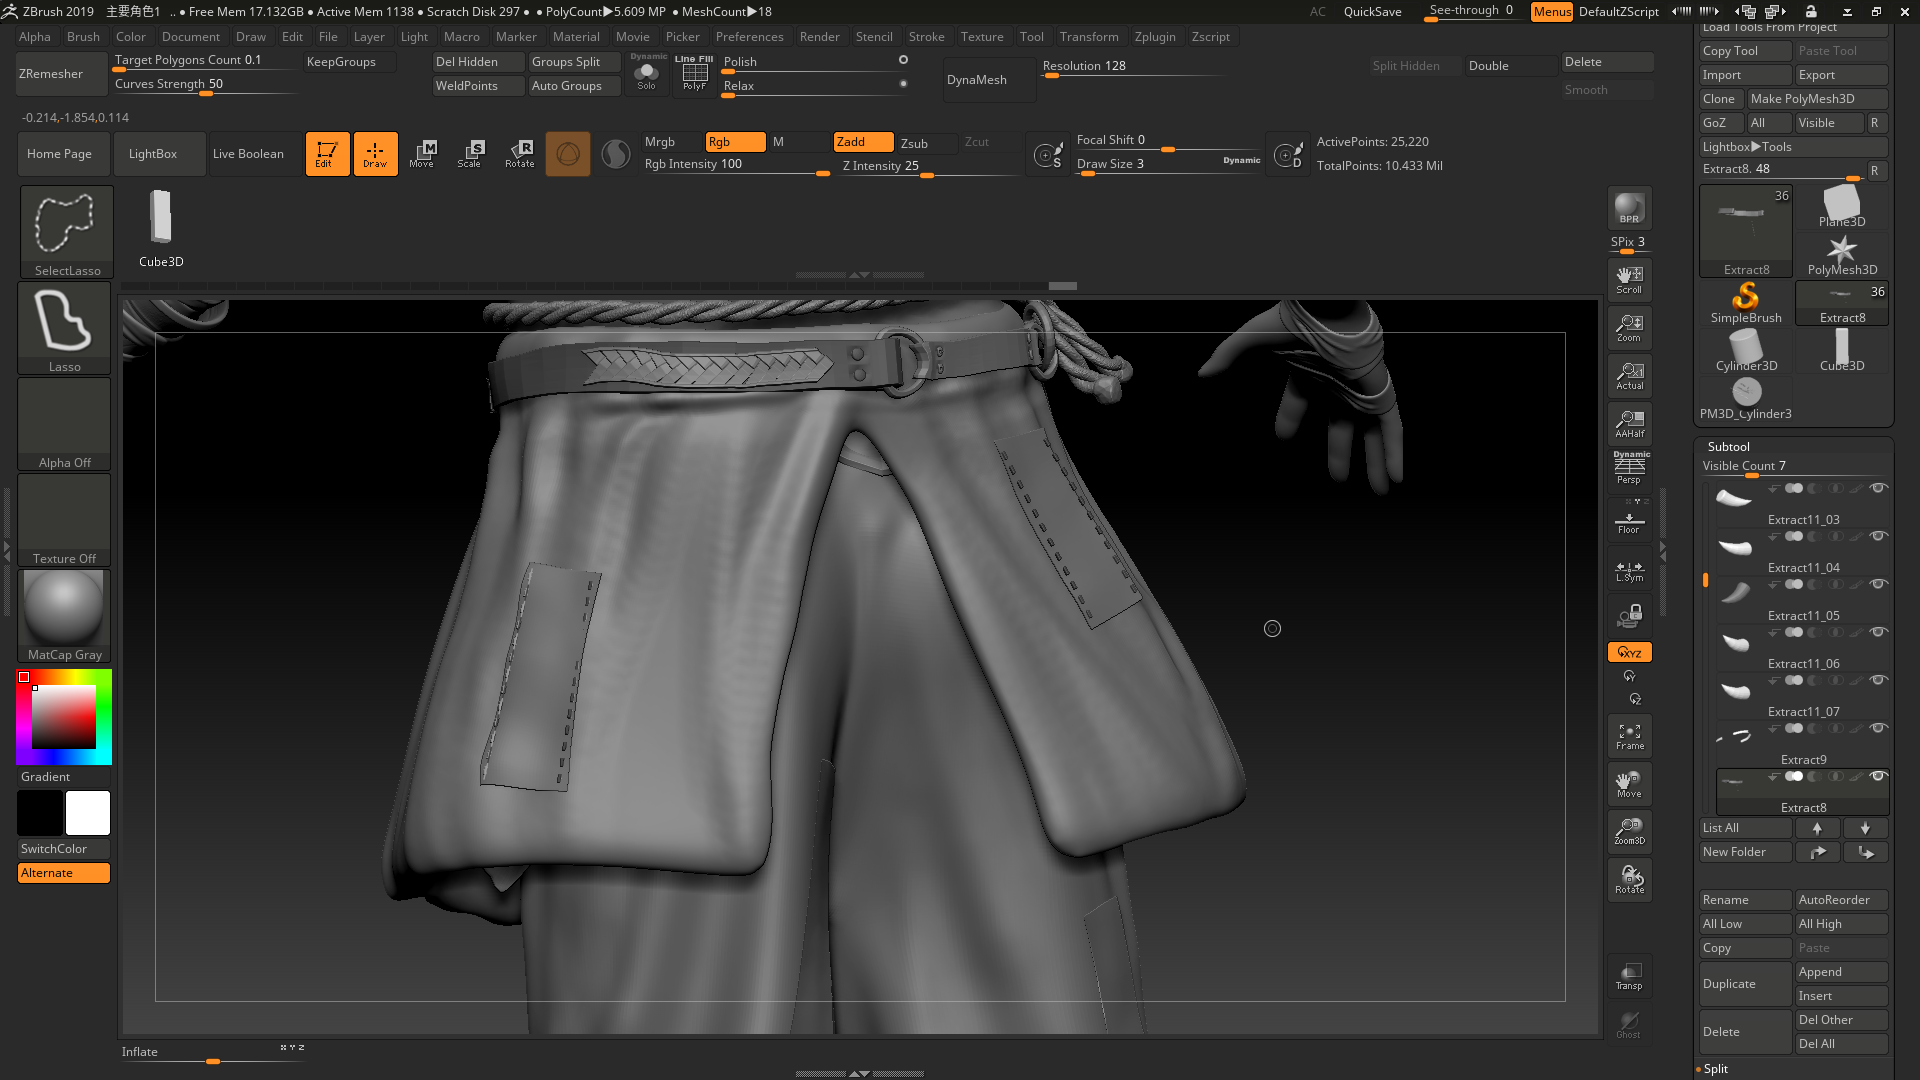Select the white secondary color swatch

click(88, 813)
